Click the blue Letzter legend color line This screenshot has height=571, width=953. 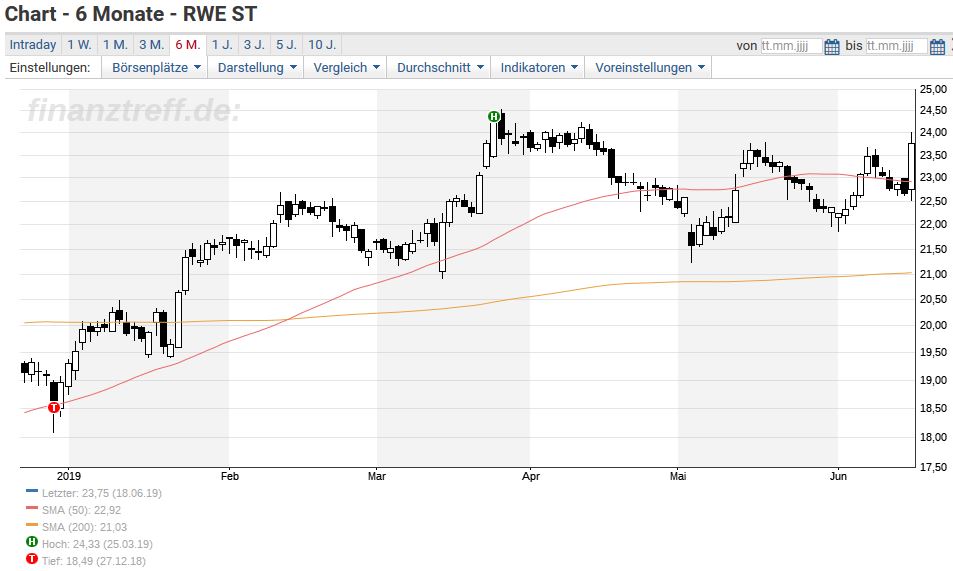tap(32, 490)
